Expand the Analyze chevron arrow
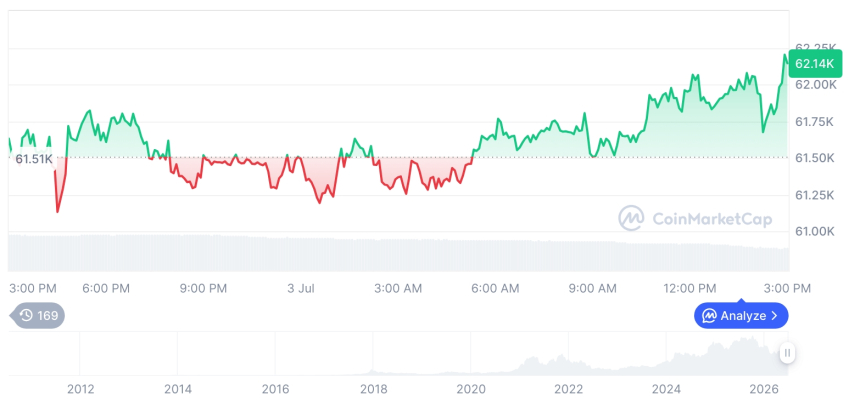The image size is (860, 401). [774, 315]
